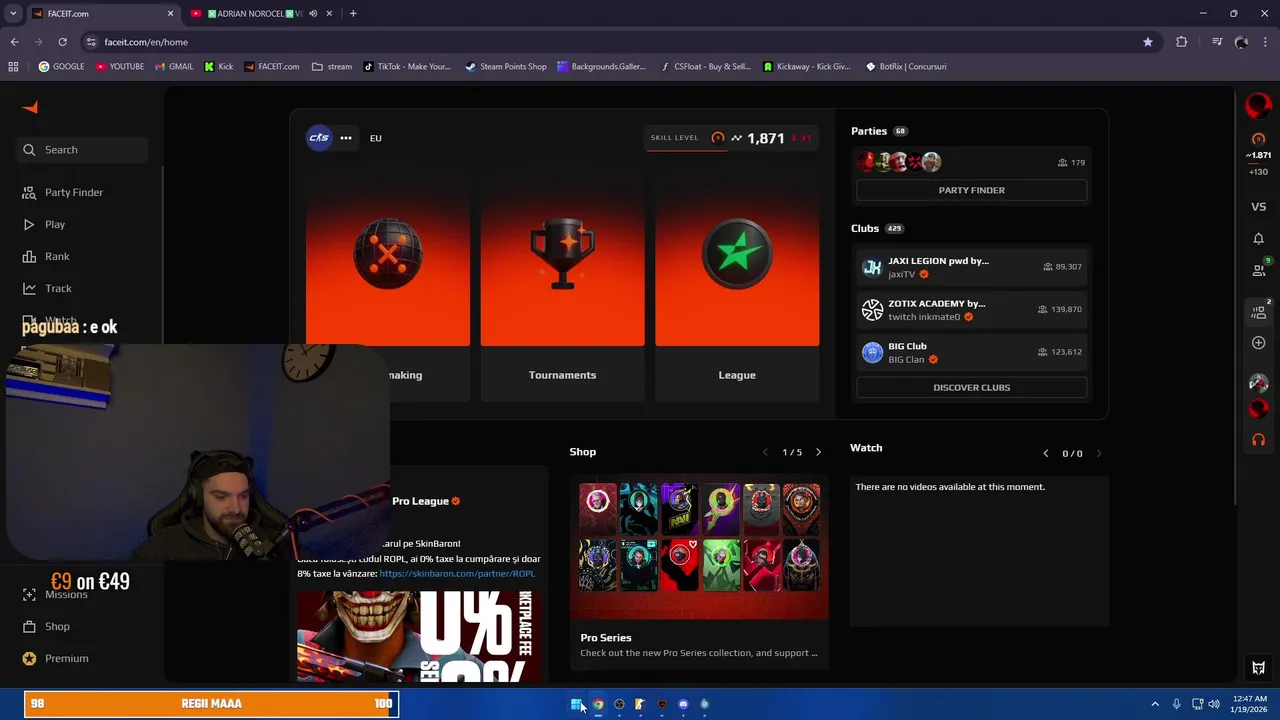Open Chrome from the taskbar

(598, 704)
